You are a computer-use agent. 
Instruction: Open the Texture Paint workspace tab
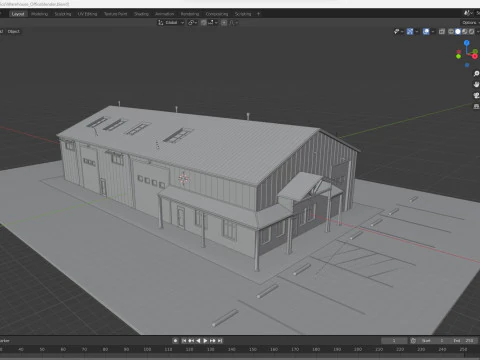coord(115,14)
